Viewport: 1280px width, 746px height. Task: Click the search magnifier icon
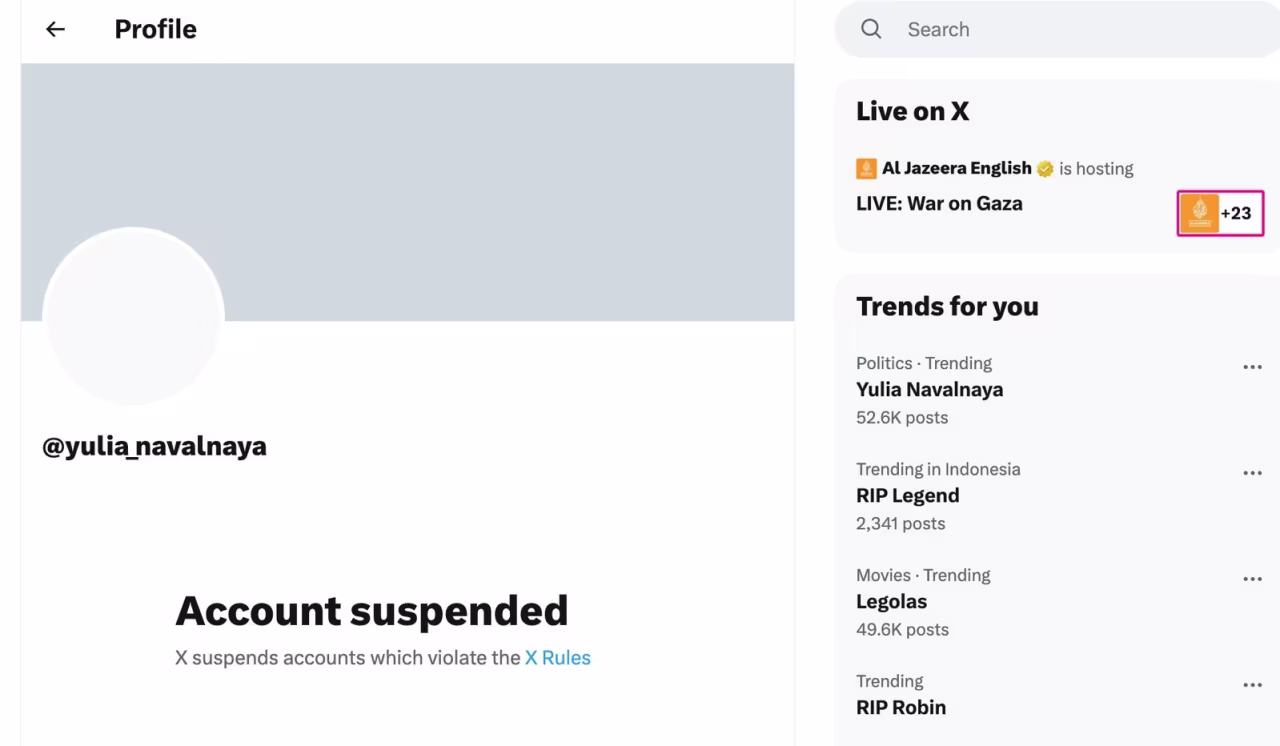point(871,30)
